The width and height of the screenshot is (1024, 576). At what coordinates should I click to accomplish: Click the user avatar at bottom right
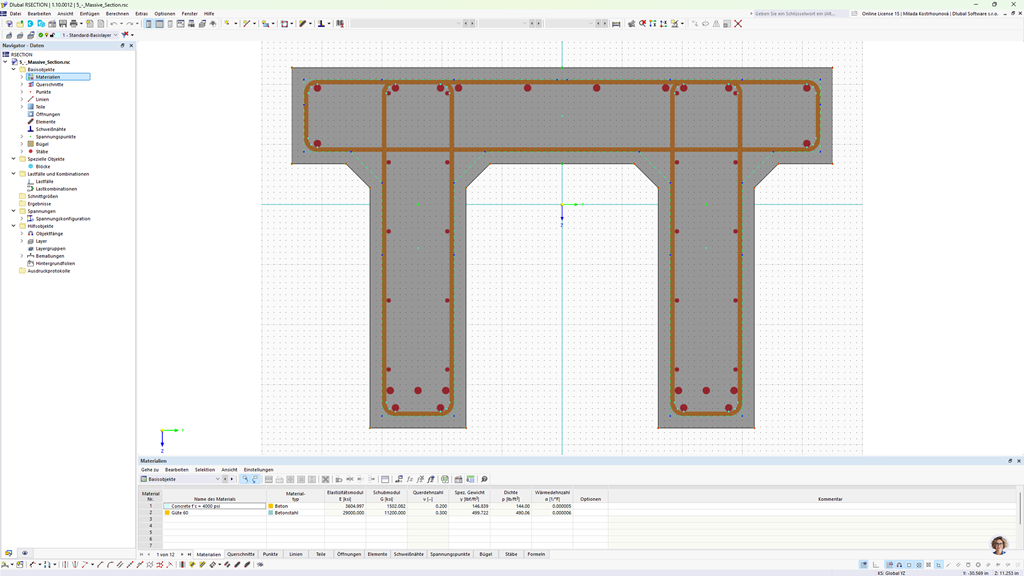click(998, 545)
